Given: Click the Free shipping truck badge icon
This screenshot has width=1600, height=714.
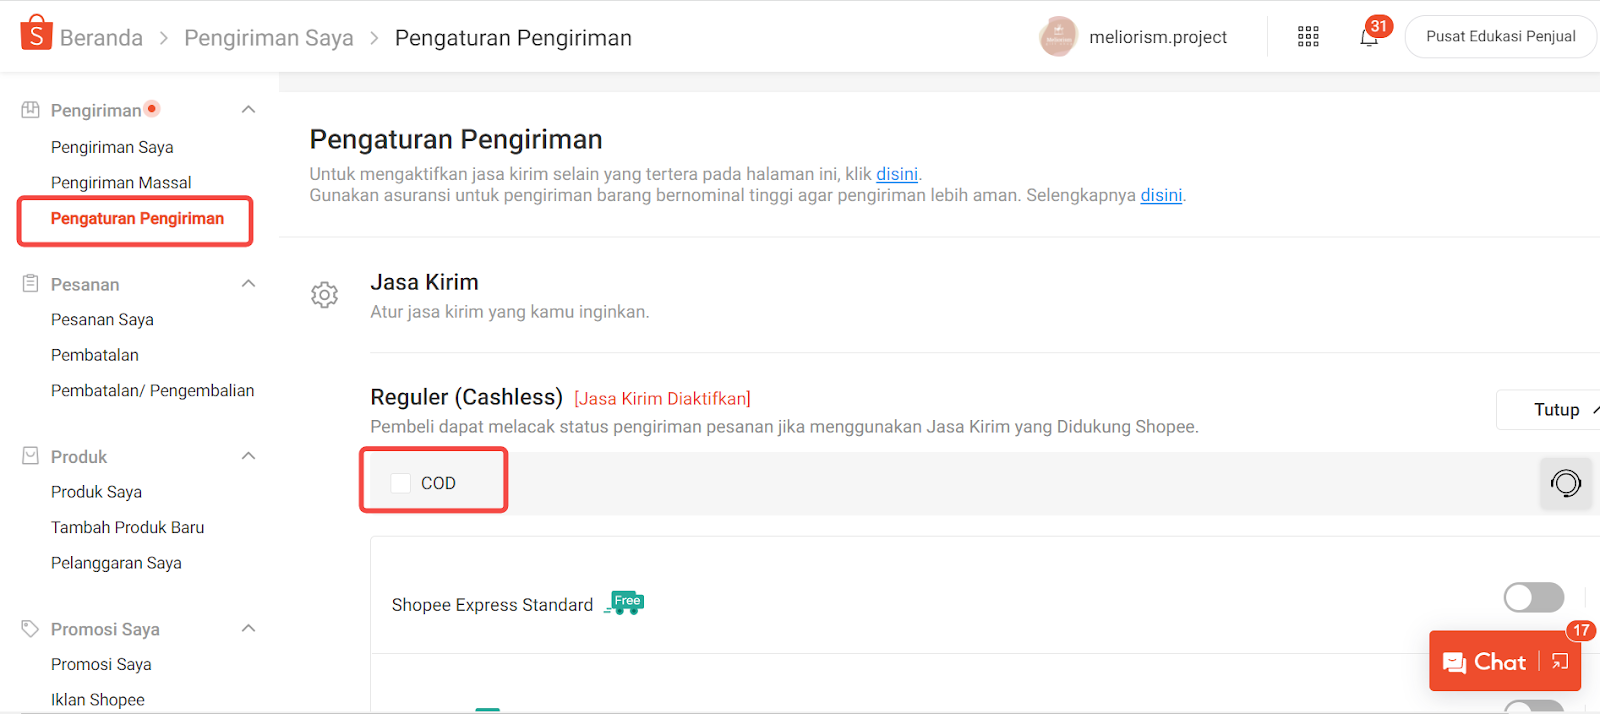Looking at the screenshot, I should [x=624, y=603].
